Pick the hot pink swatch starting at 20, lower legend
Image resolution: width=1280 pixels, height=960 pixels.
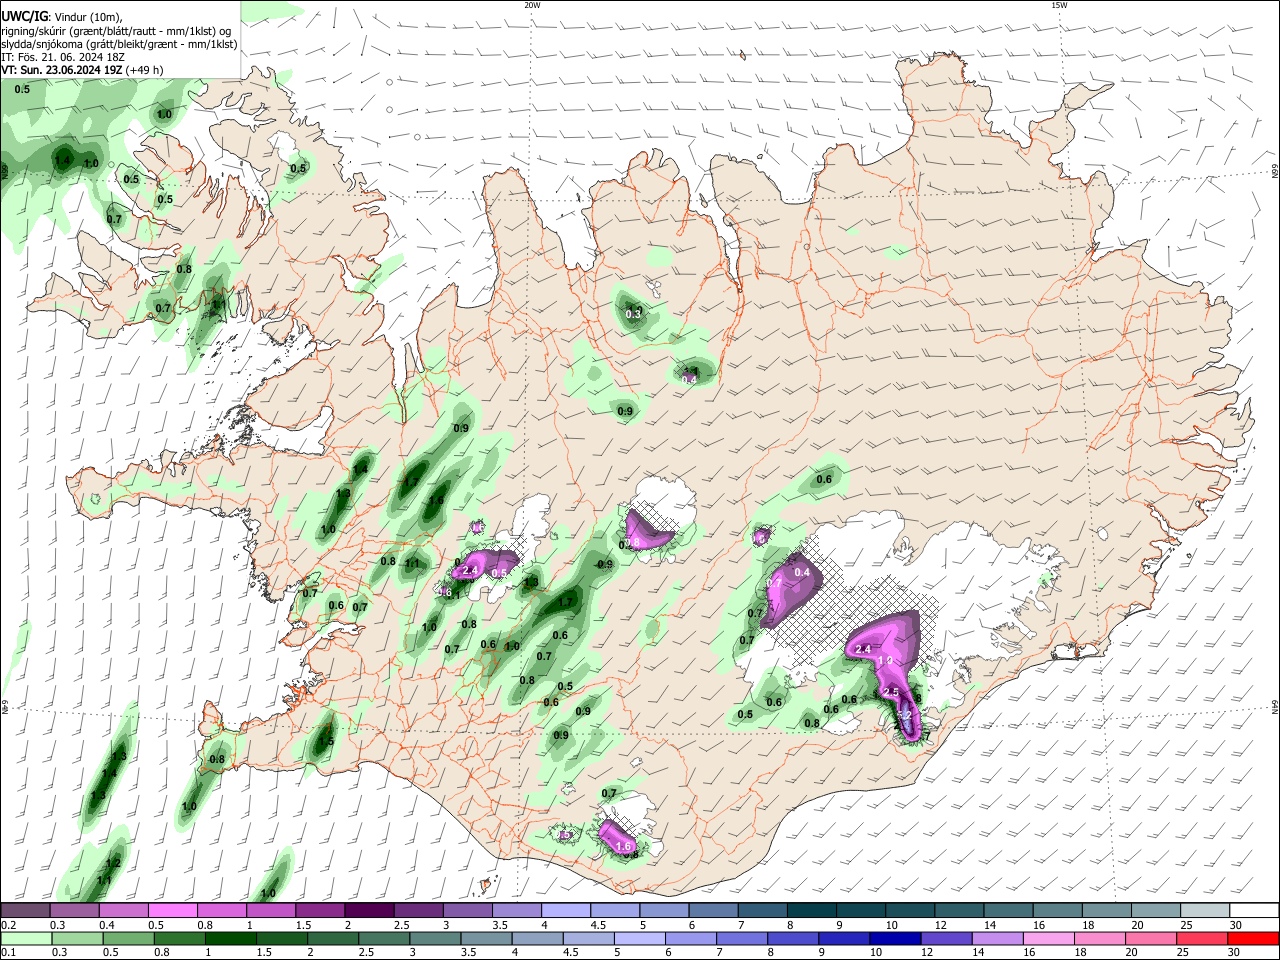pyautogui.click(x=1149, y=939)
